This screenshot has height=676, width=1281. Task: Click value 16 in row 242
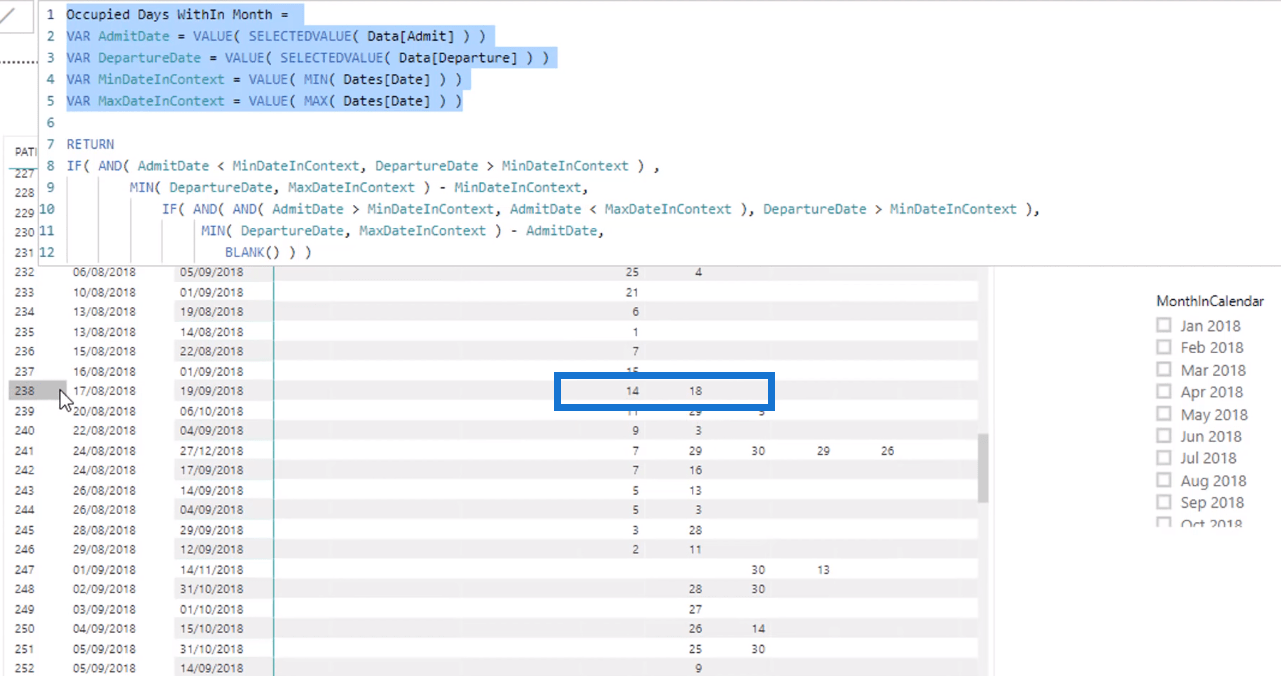[695, 471]
